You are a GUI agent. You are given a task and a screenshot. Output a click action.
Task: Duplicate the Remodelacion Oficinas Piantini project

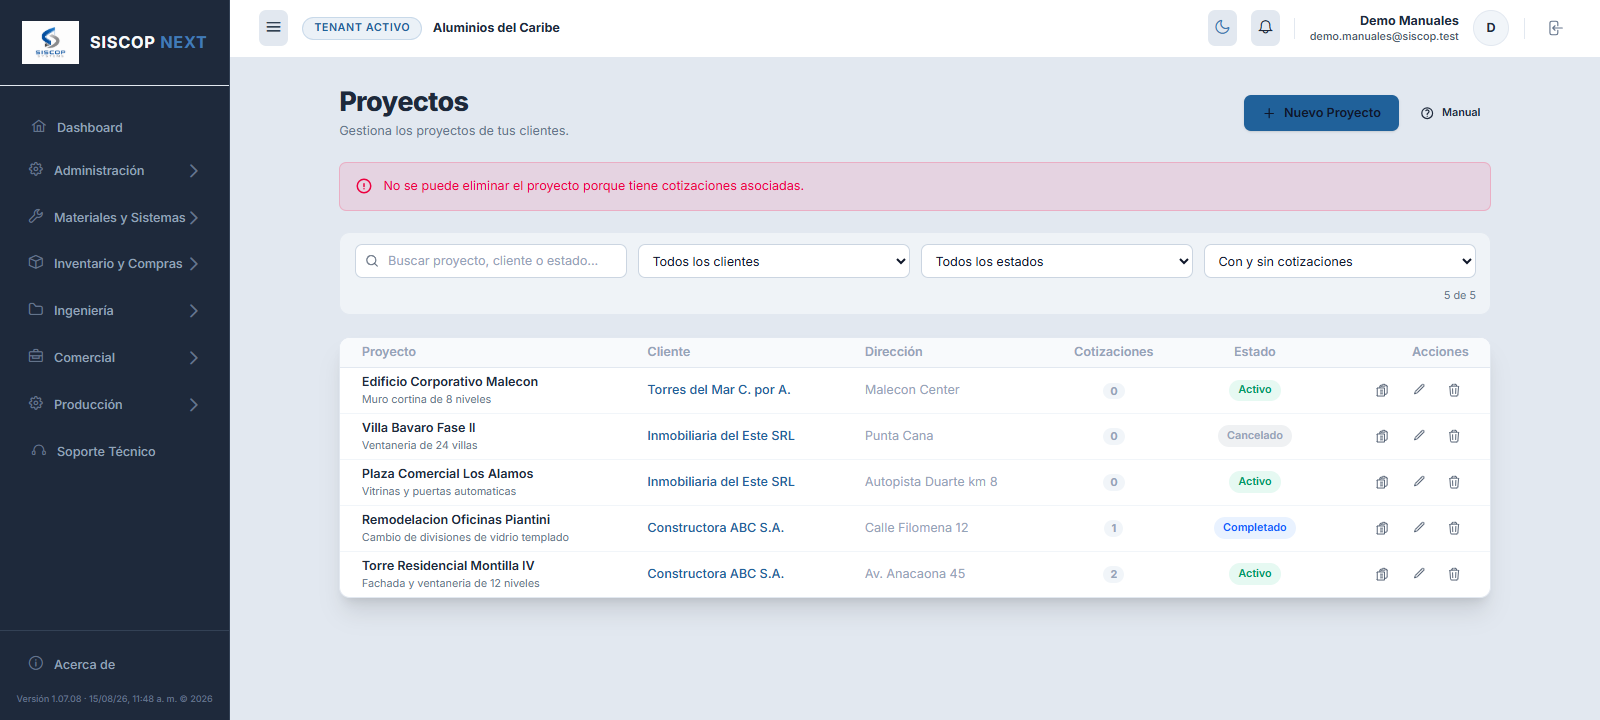(x=1382, y=528)
